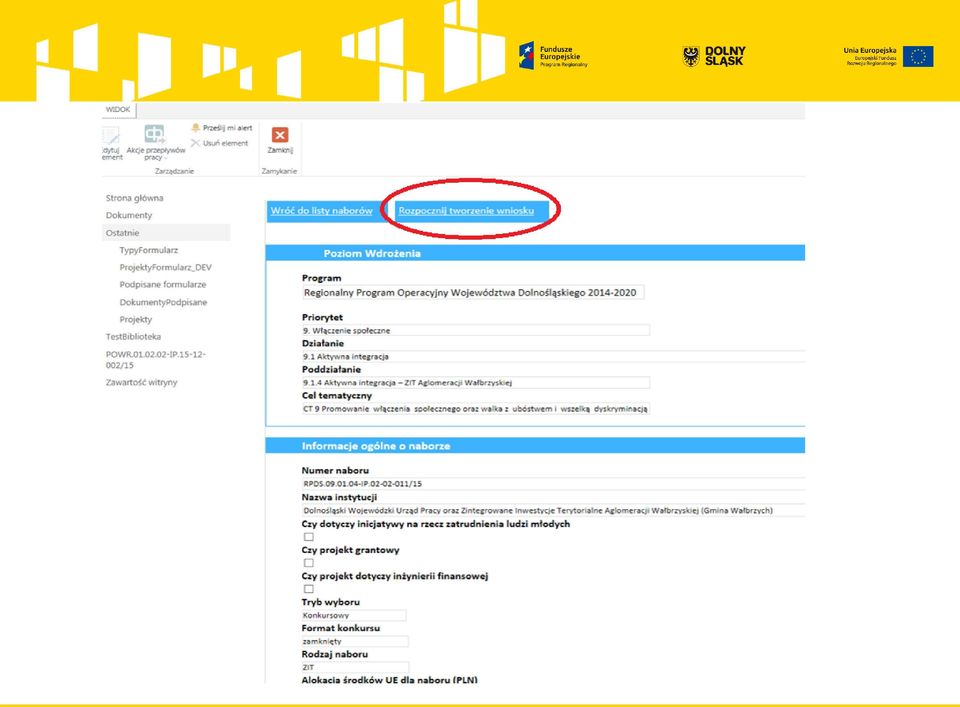Click the Edytuj element icon
Image resolution: width=960 pixels, height=707 pixels.
[x=111, y=135]
